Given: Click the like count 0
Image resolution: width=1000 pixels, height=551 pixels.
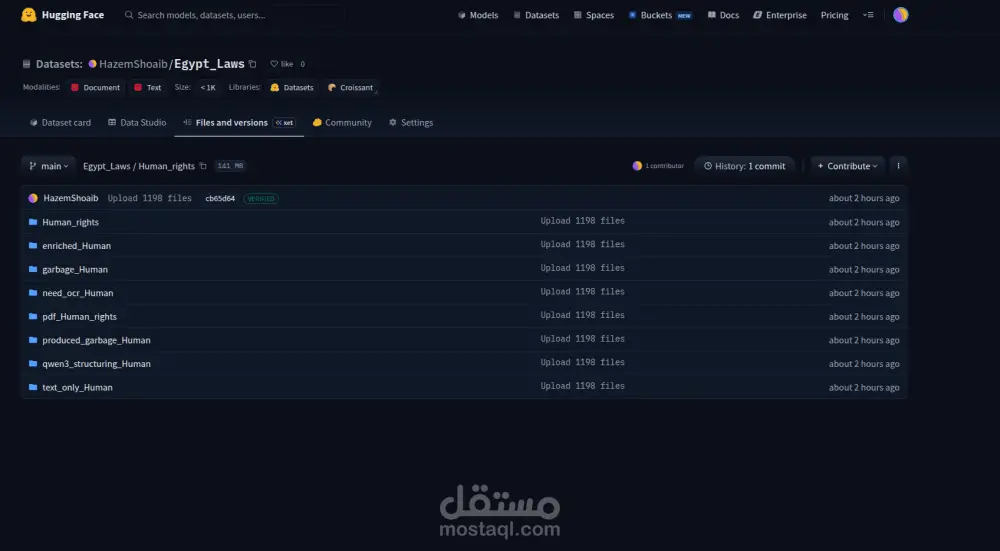Looking at the screenshot, I should [x=302, y=64].
